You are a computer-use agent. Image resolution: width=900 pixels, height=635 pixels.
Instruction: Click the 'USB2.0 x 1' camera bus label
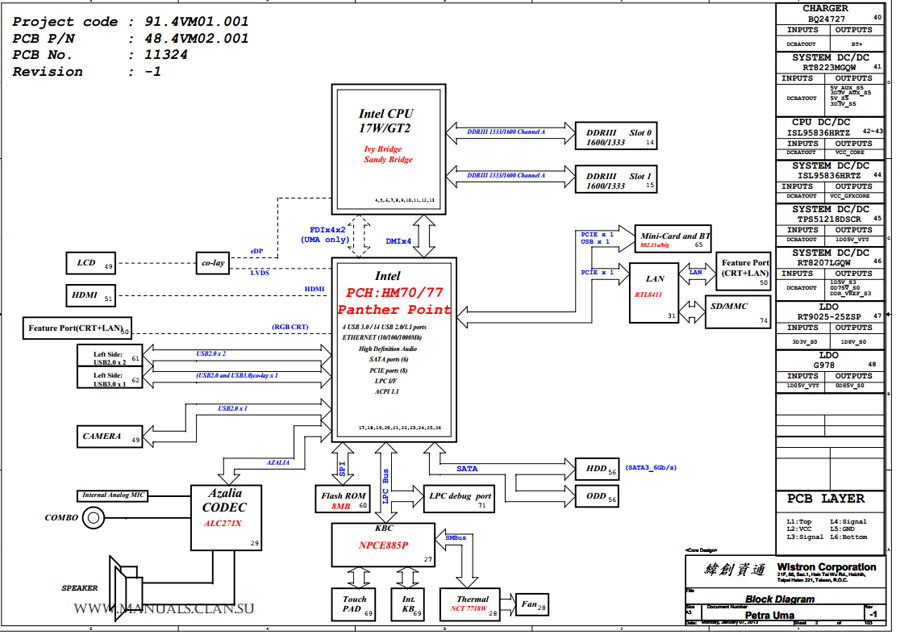(232, 409)
